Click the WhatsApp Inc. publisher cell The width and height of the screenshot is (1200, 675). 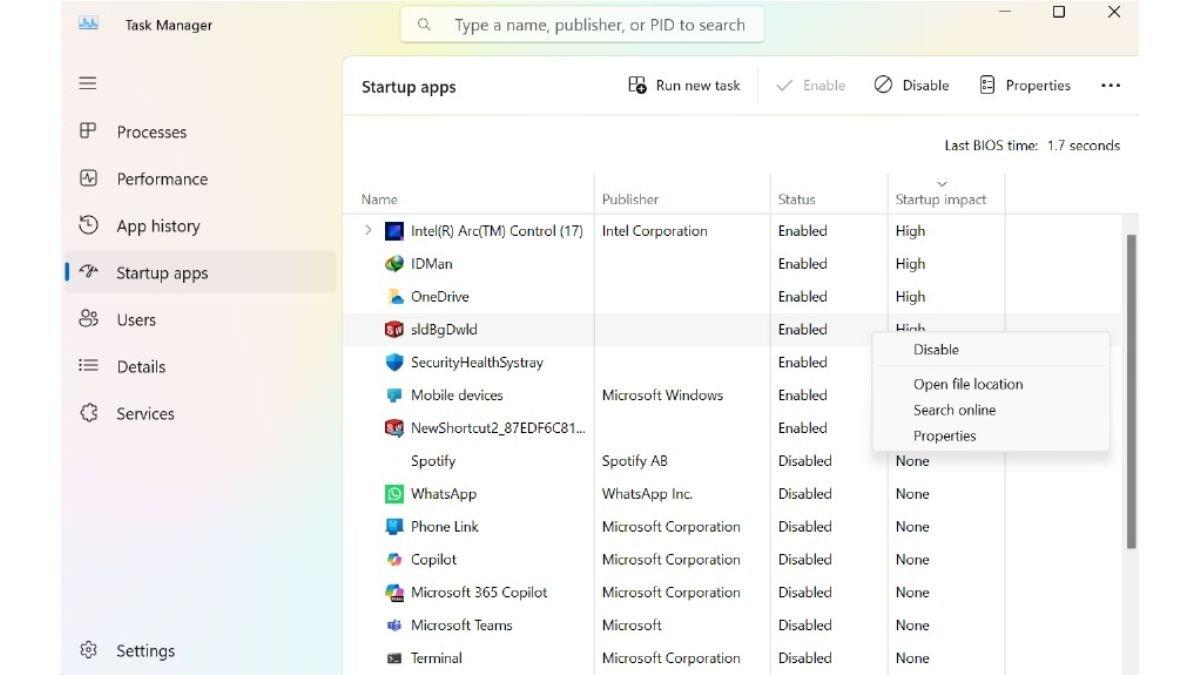coord(647,494)
